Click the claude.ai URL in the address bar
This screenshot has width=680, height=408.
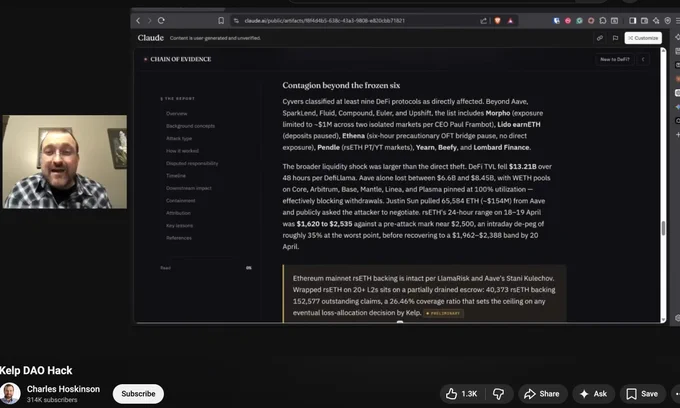[x=324, y=20]
